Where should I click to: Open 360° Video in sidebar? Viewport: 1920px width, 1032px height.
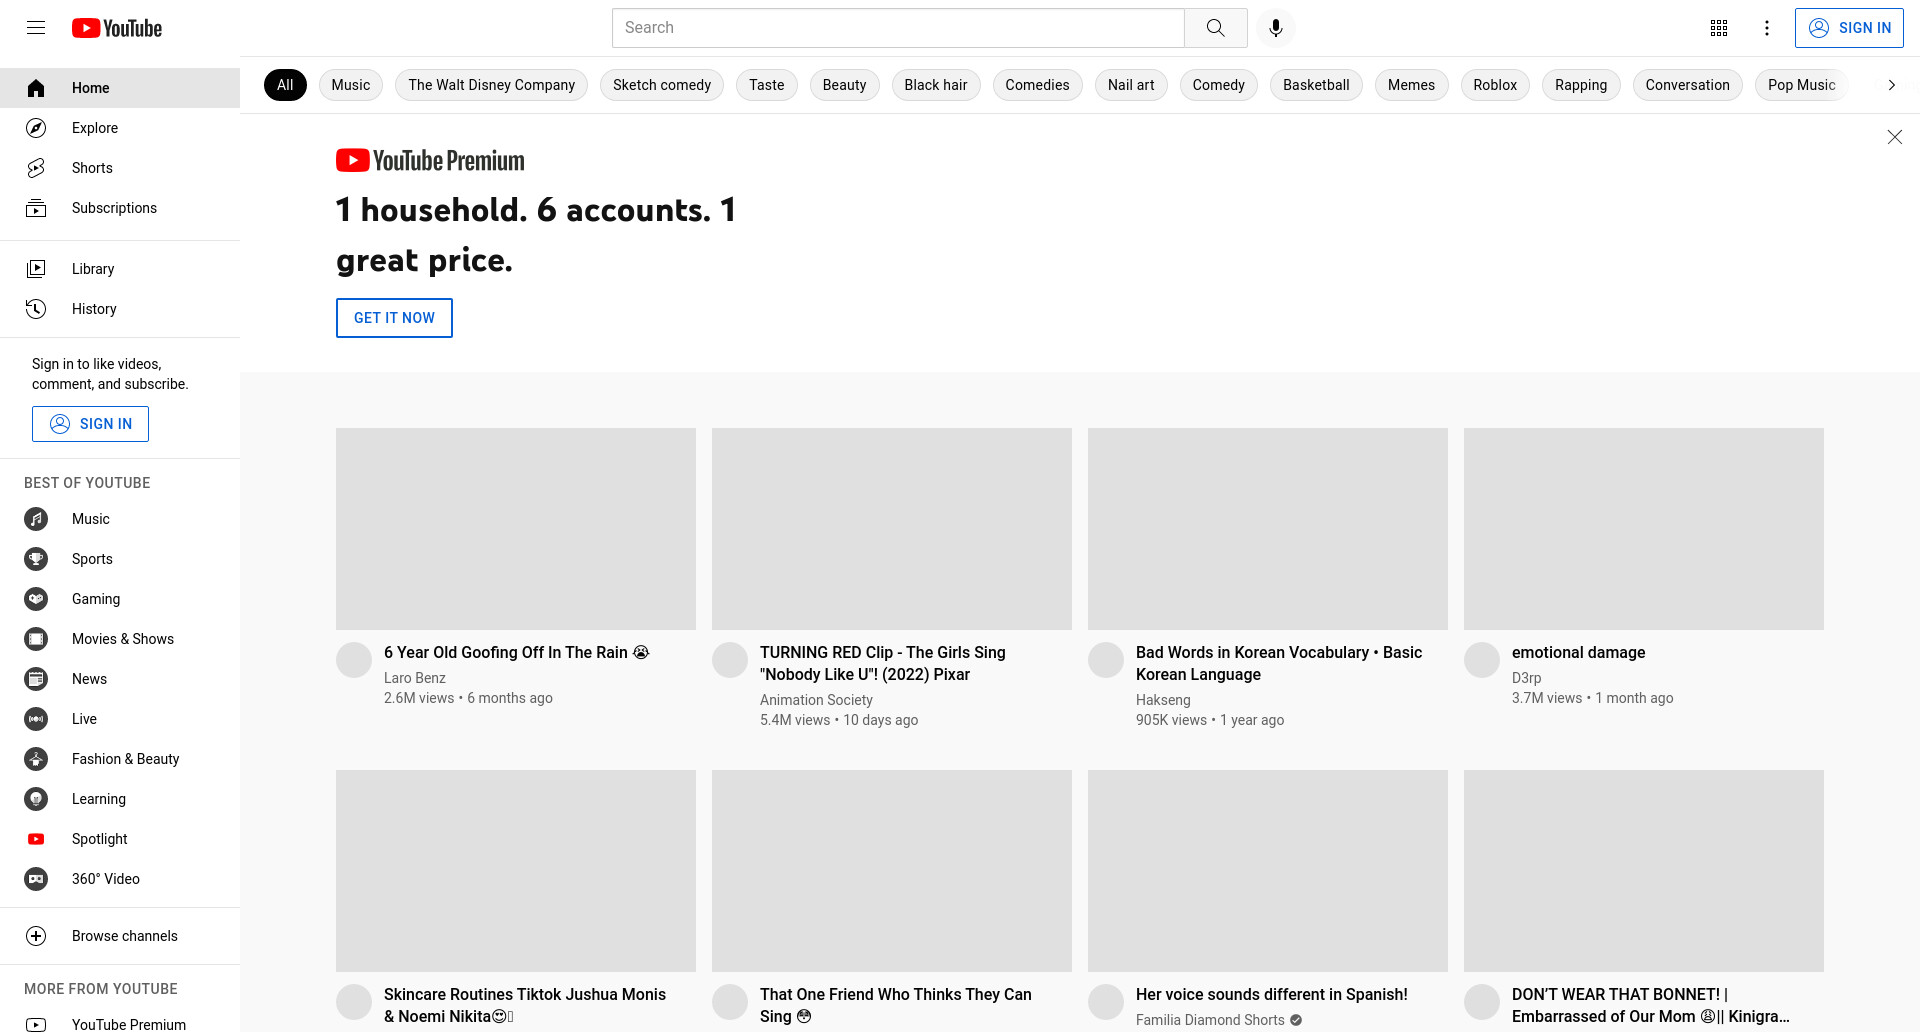click(120, 879)
